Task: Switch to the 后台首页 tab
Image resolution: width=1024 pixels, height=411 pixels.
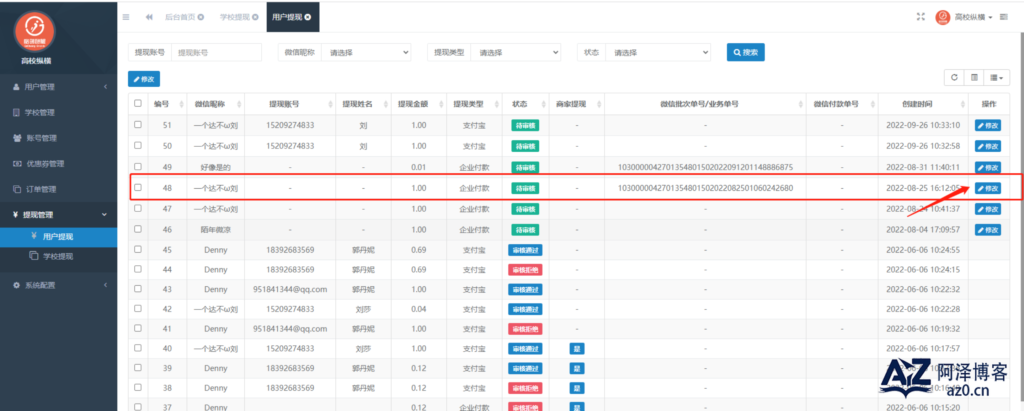Action: pos(180,17)
